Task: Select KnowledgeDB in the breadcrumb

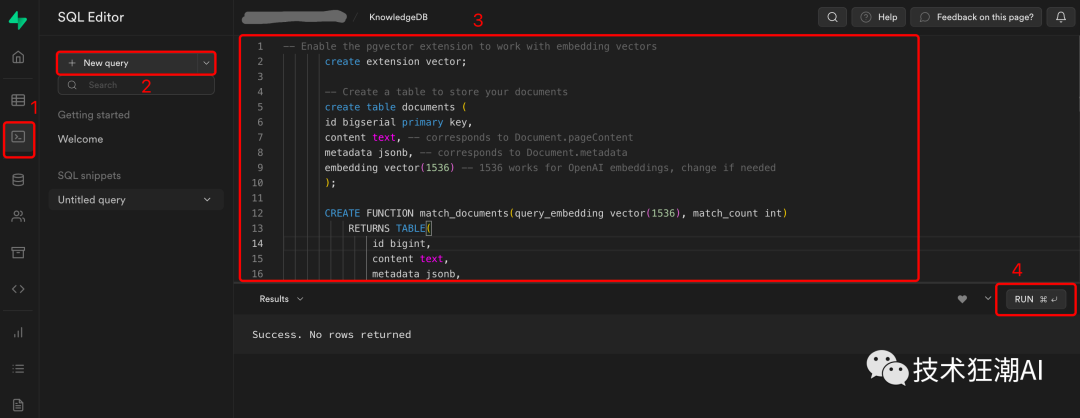Action: click(398, 18)
